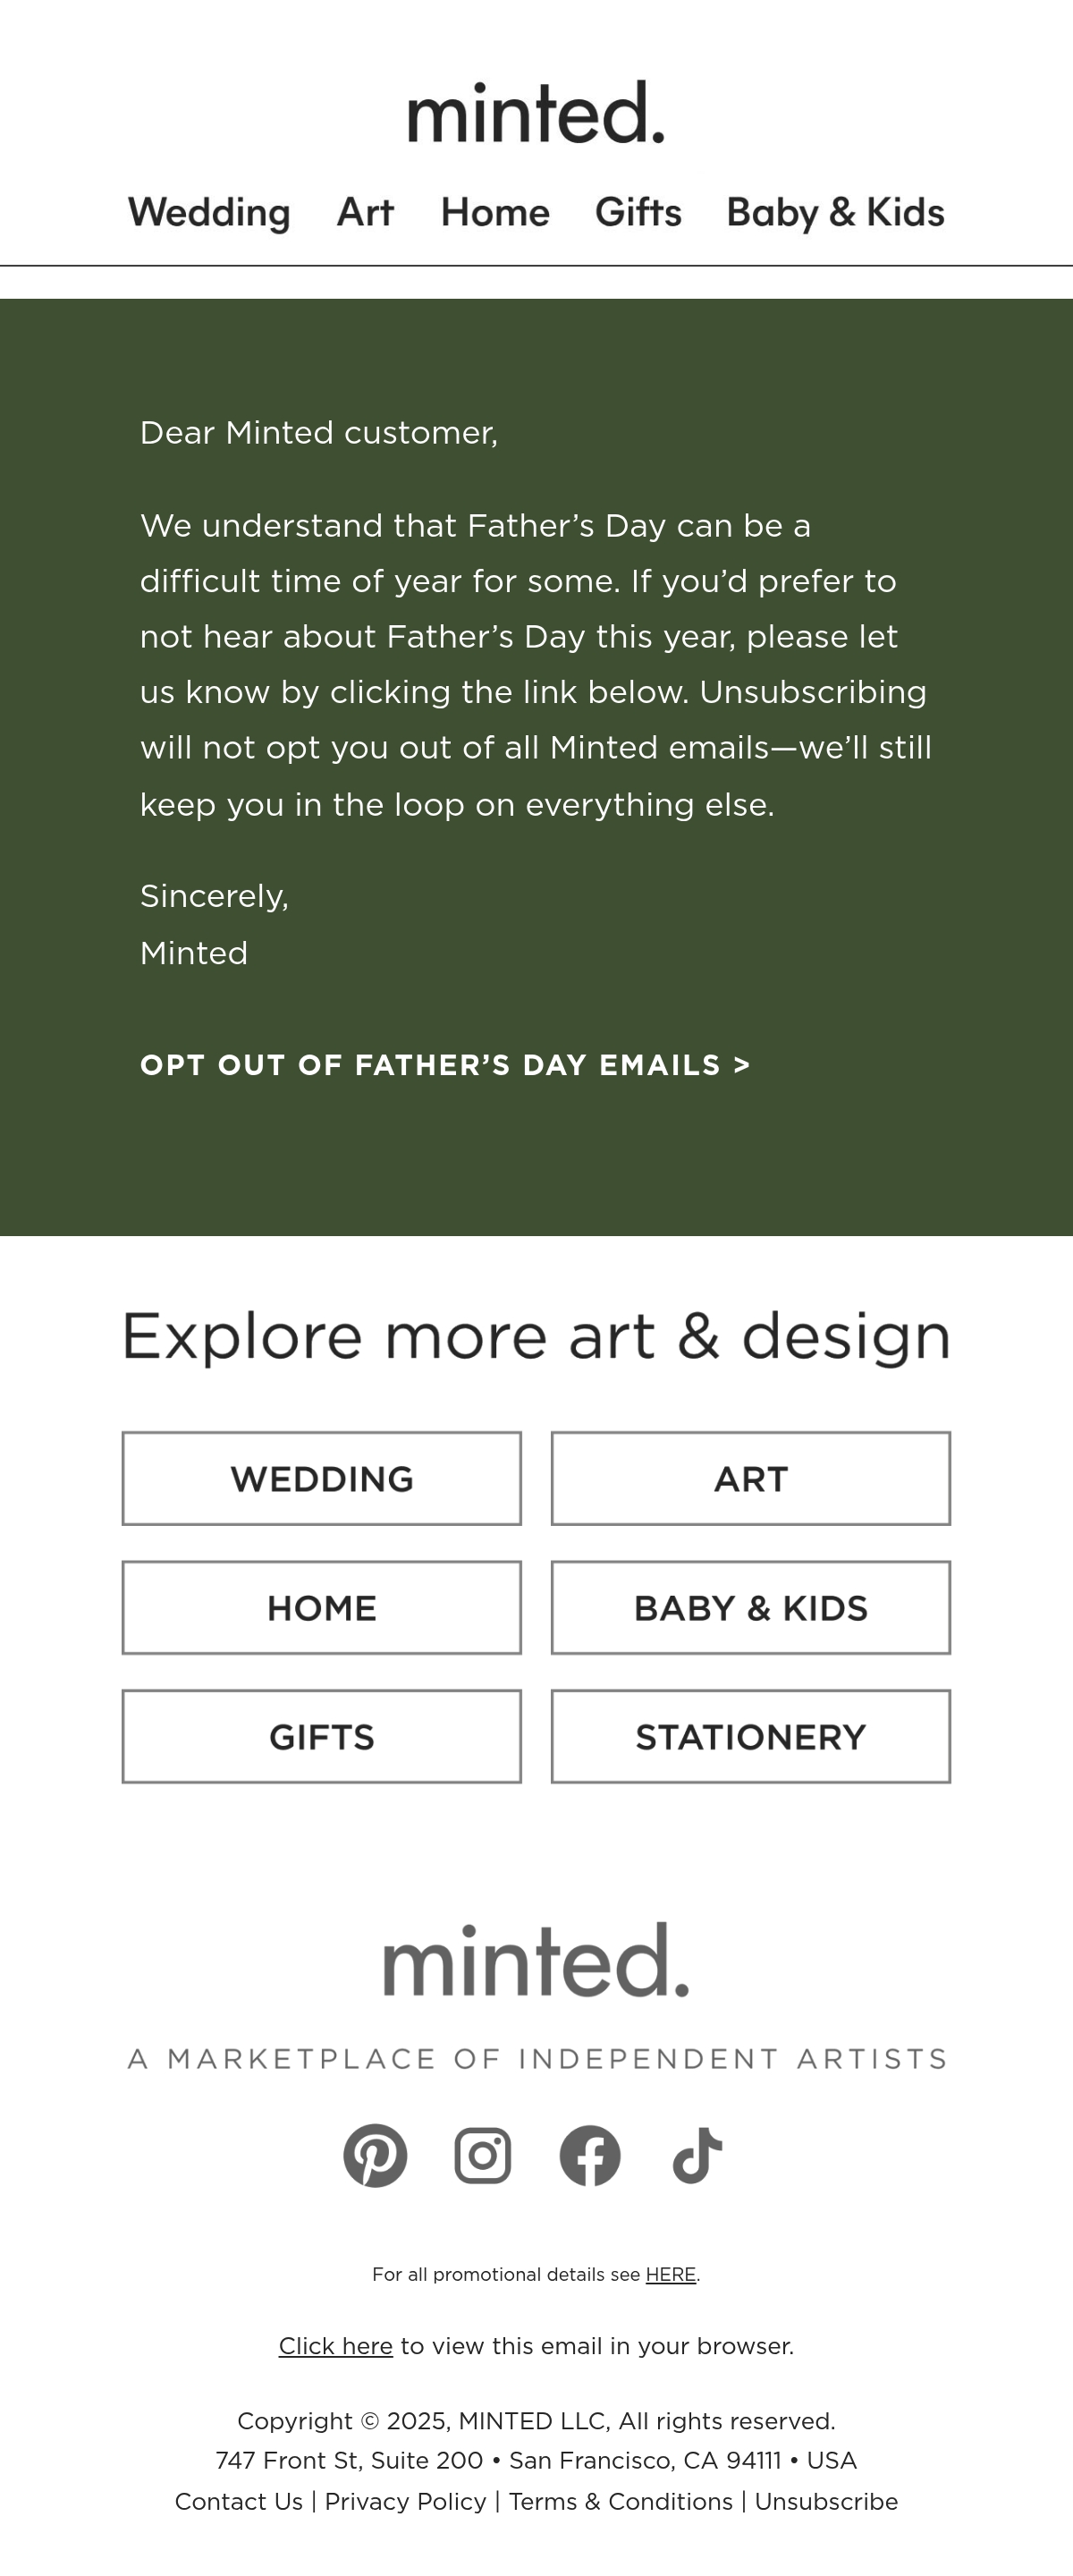Click the footer minted. logo
The image size is (1073, 2576).
click(x=536, y=1959)
